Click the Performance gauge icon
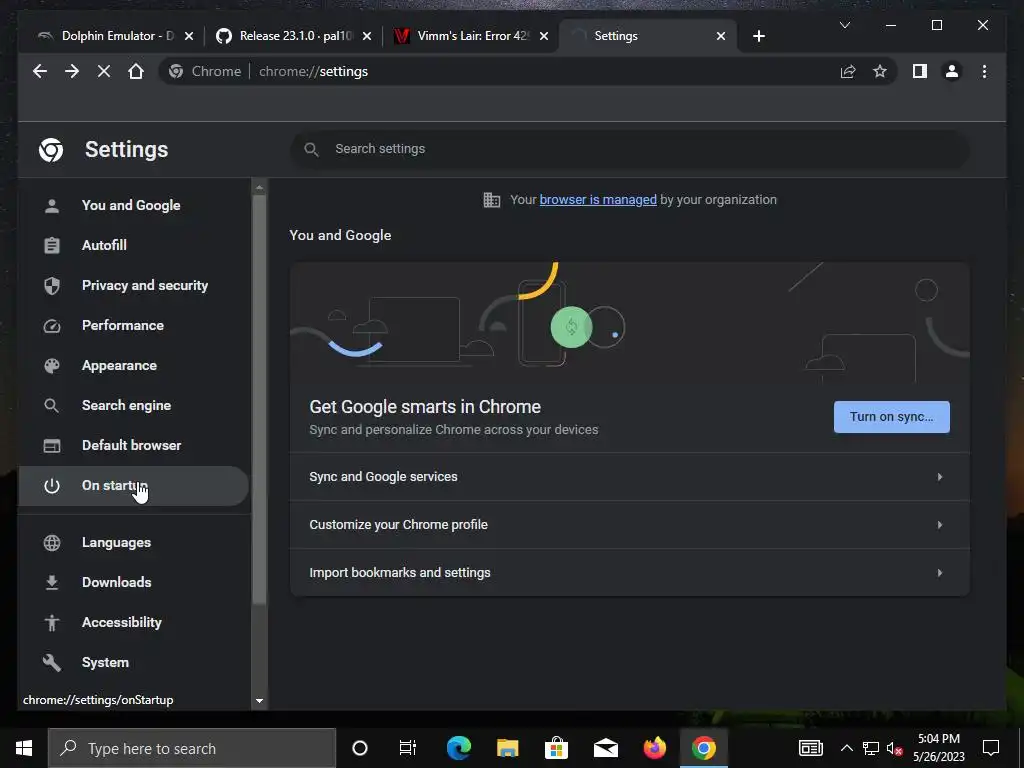The height and width of the screenshot is (768, 1024). coord(52,326)
